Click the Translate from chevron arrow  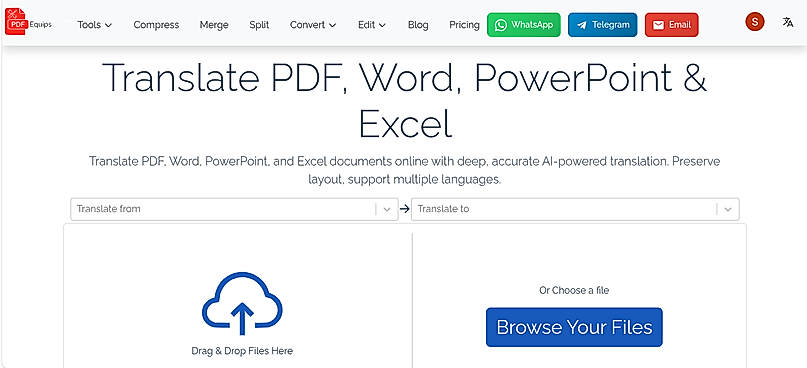point(388,209)
